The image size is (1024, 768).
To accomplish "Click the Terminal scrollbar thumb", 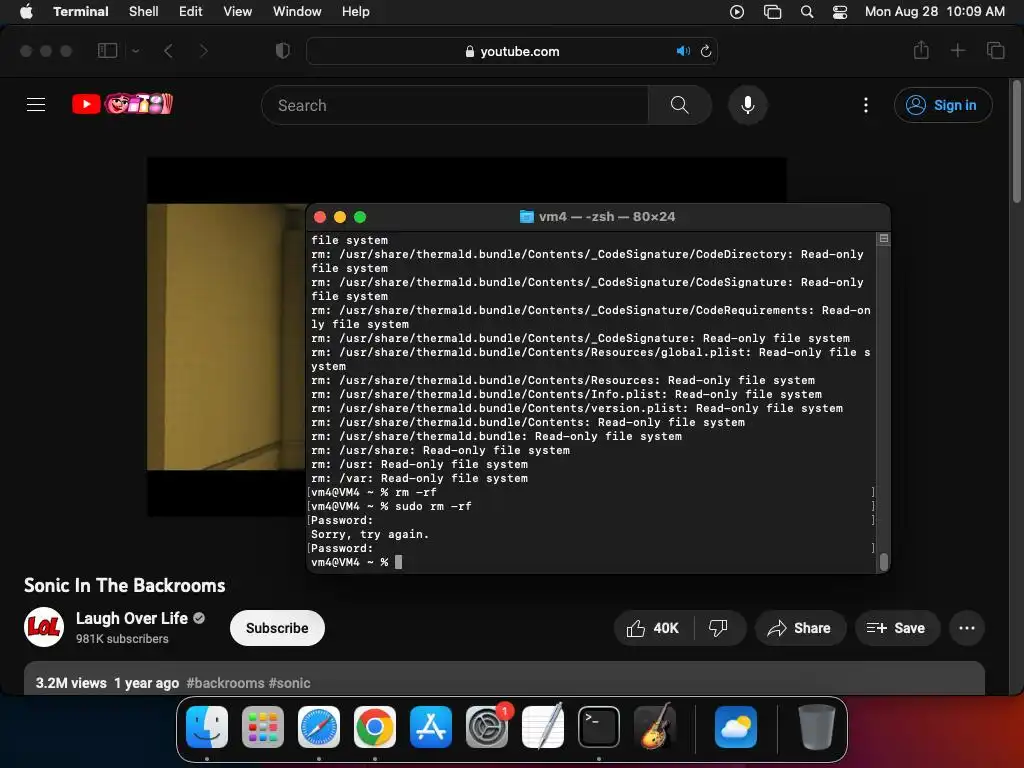I will point(884,562).
